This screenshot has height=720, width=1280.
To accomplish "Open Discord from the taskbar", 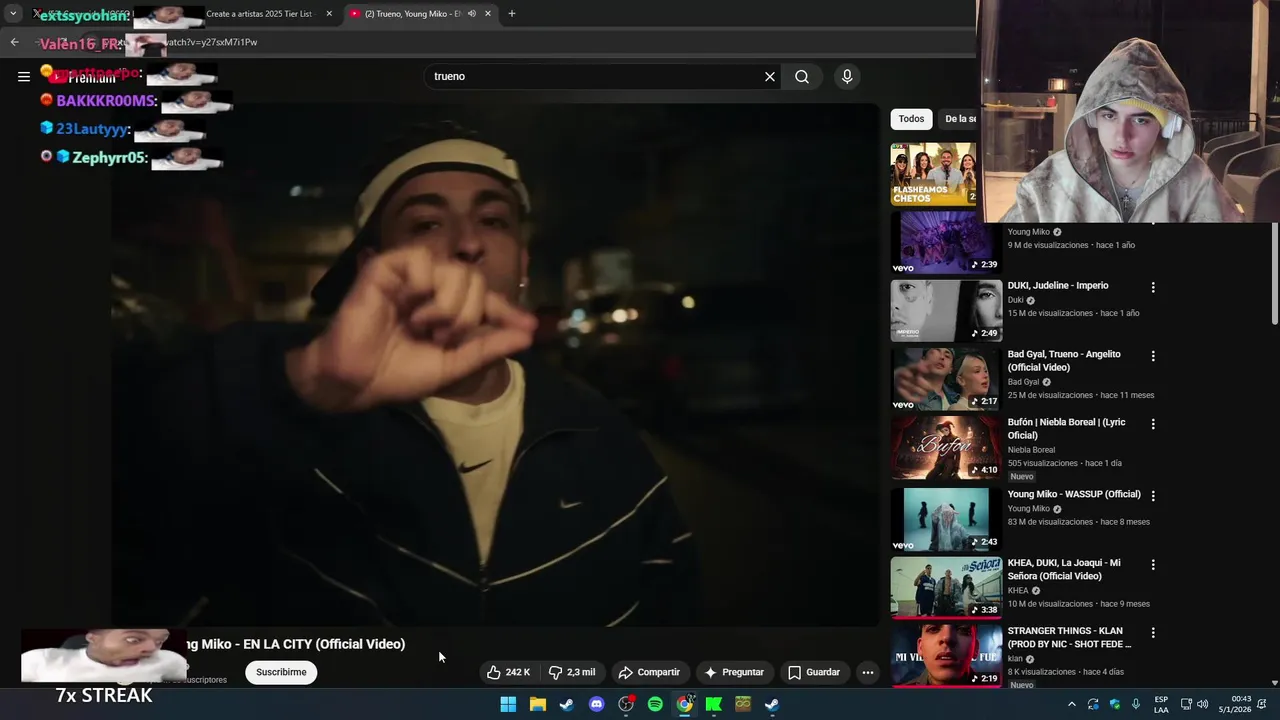I will click(x=597, y=704).
